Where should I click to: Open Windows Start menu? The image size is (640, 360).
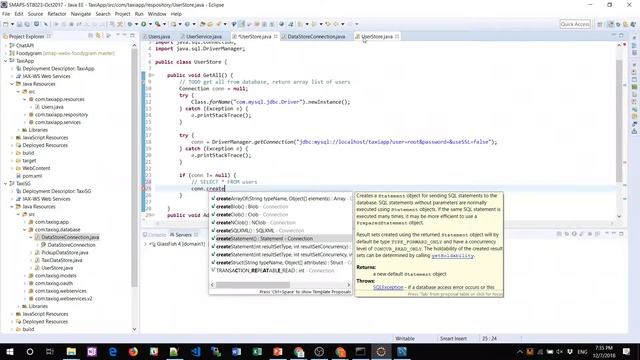click(9, 351)
